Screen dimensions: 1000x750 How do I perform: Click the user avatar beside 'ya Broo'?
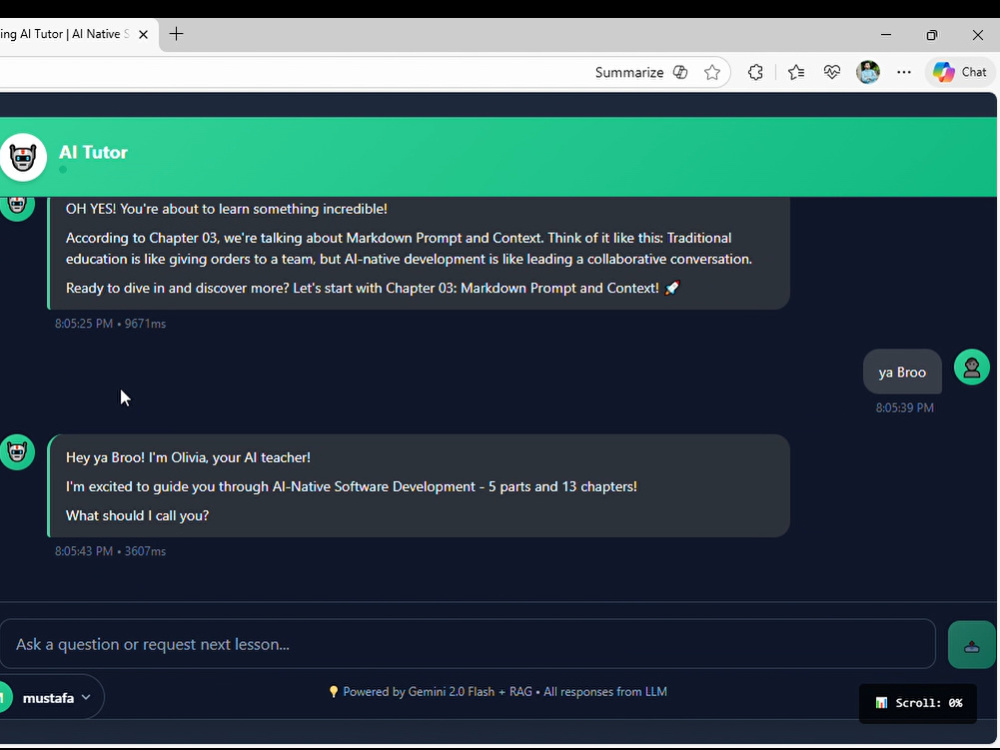971,367
